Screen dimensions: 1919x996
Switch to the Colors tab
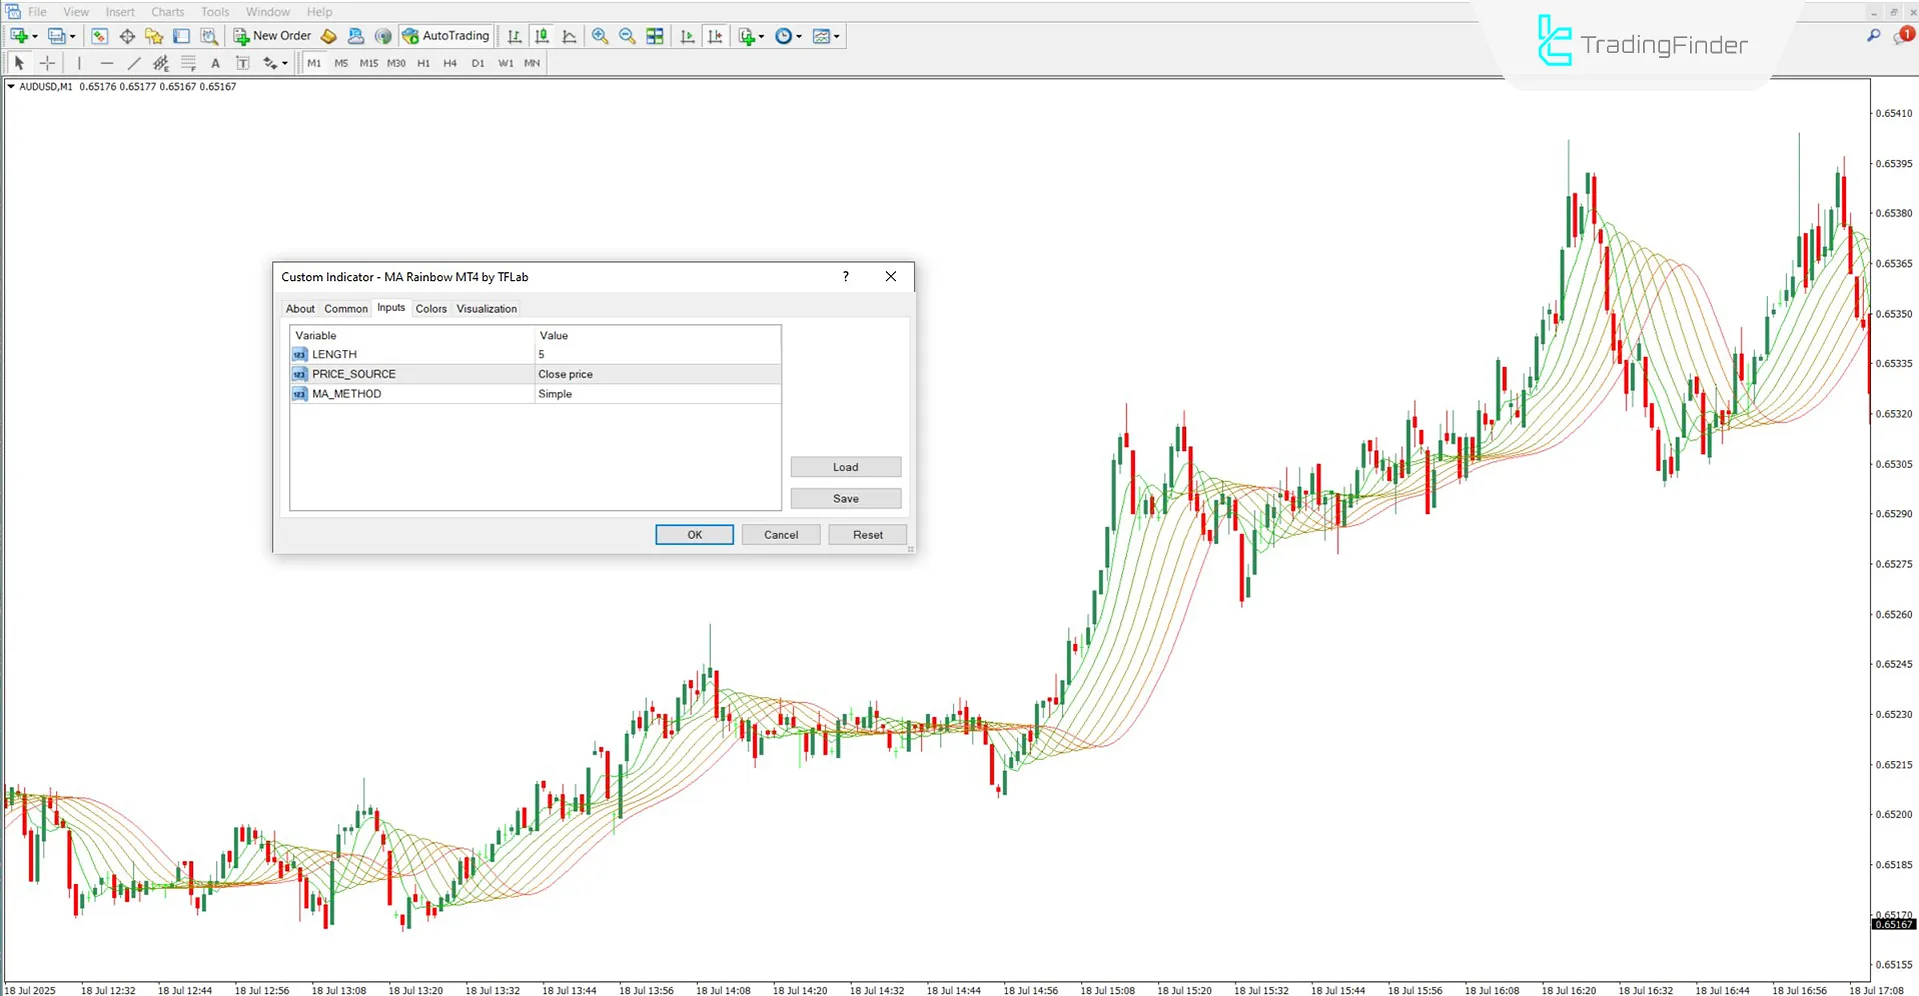pos(431,308)
